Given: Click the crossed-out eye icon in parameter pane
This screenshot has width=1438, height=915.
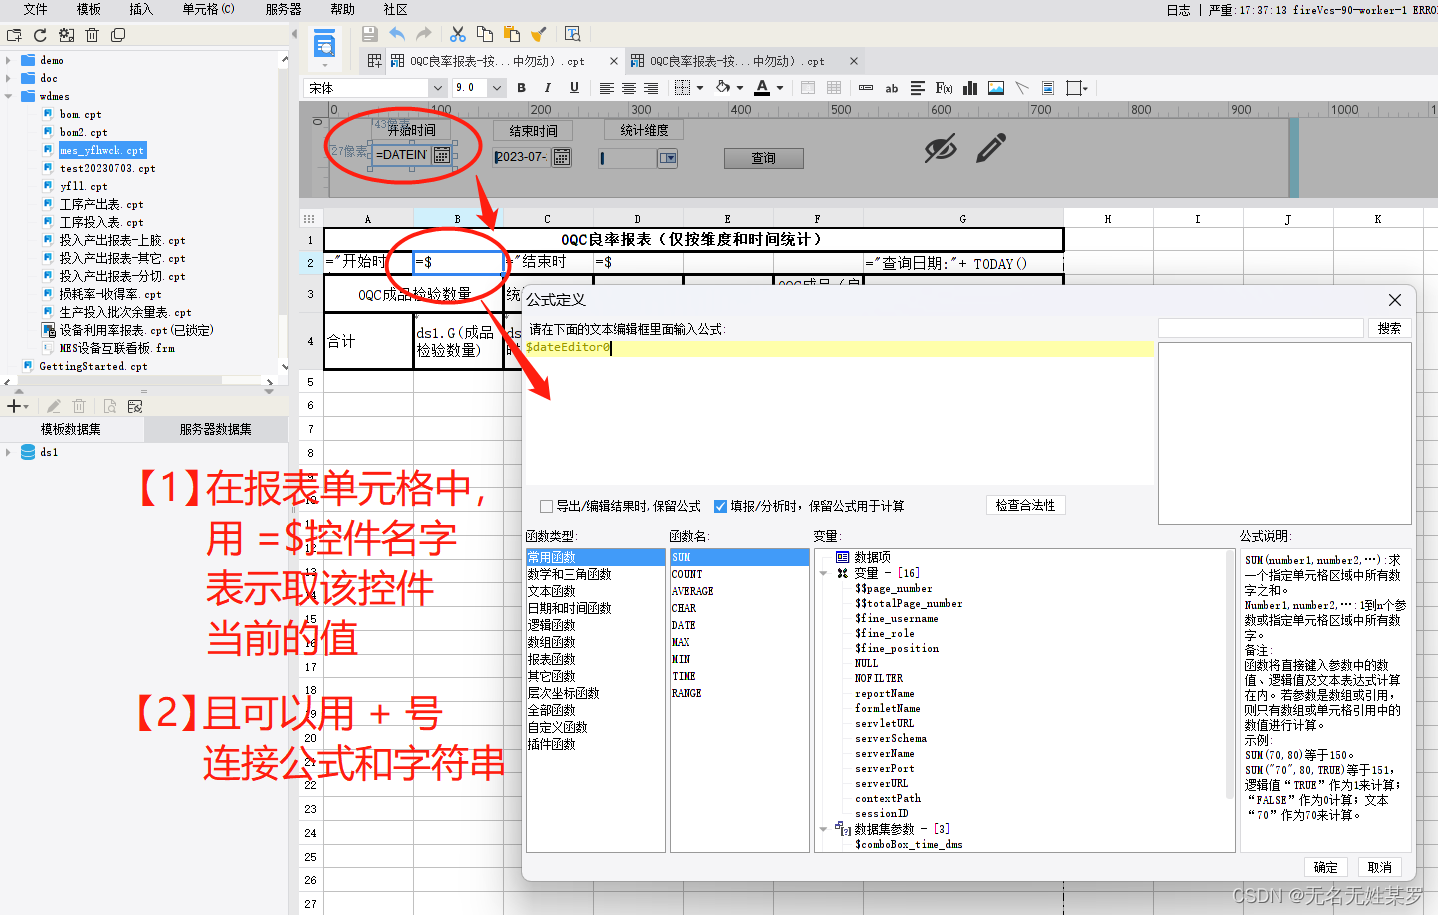Looking at the screenshot, I should 940,150.
